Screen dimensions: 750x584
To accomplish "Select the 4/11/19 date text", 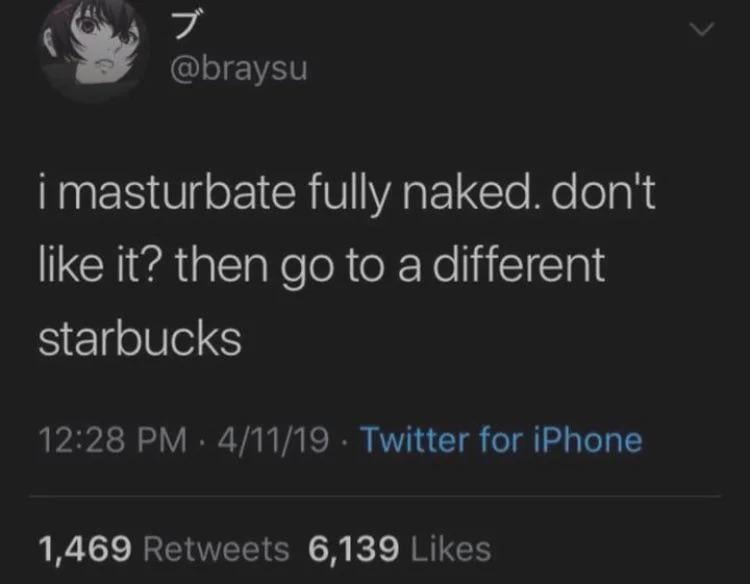I will (273, 440).
